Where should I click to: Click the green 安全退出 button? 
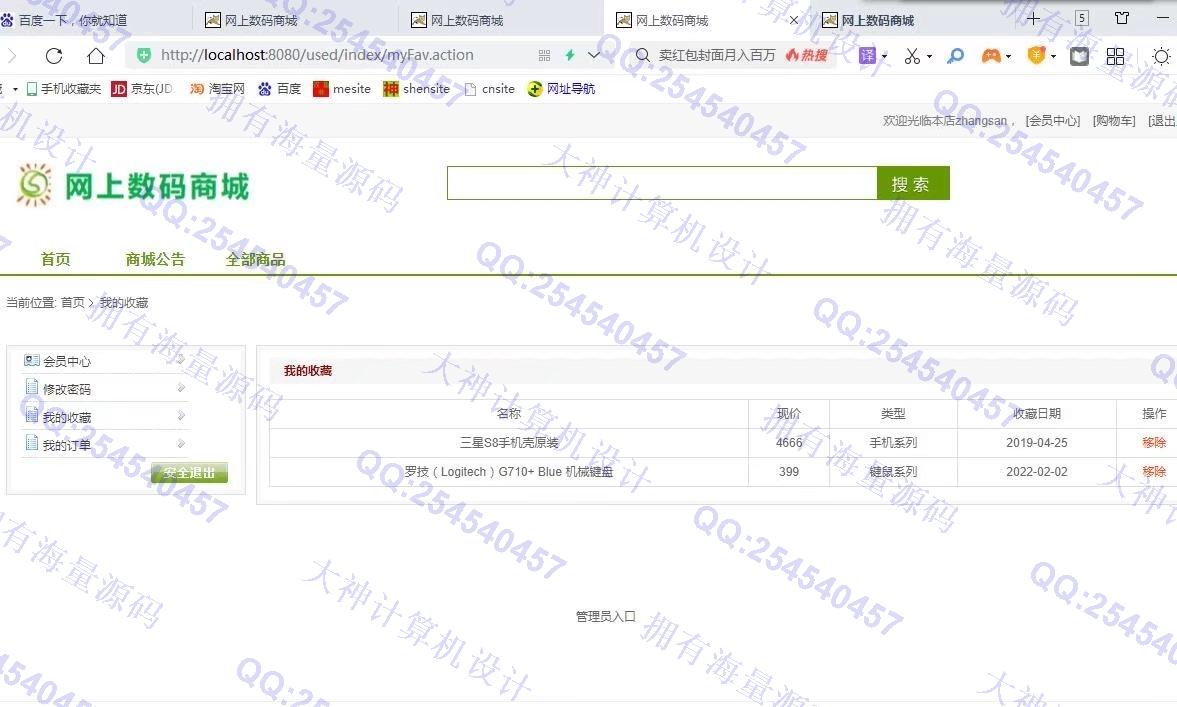click(189, 473)
